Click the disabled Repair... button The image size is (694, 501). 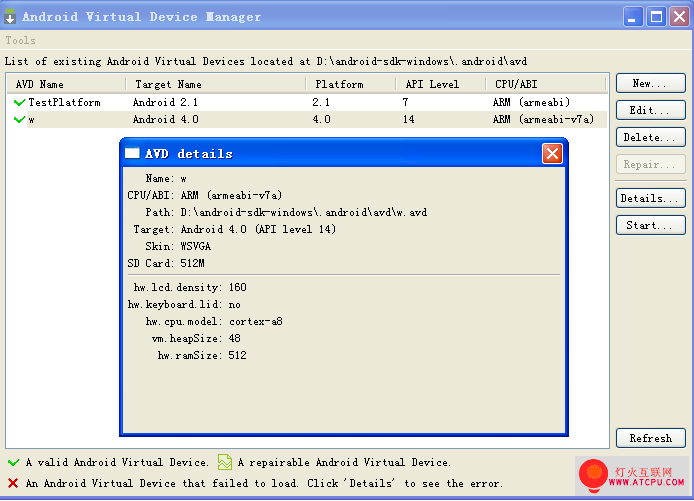coord(651,164)
